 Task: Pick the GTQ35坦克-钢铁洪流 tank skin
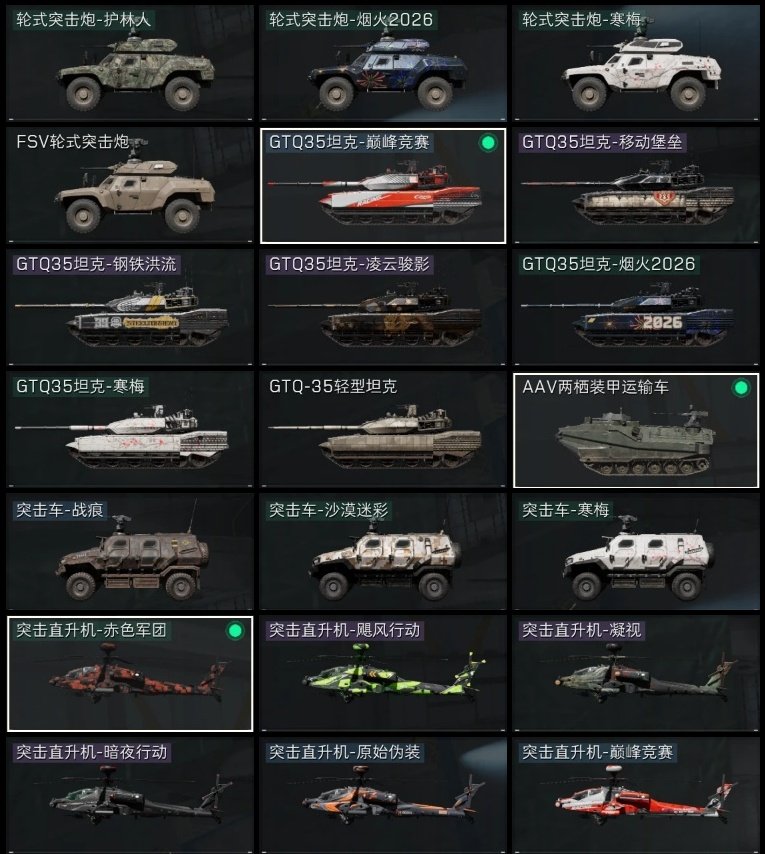(130, 307)
